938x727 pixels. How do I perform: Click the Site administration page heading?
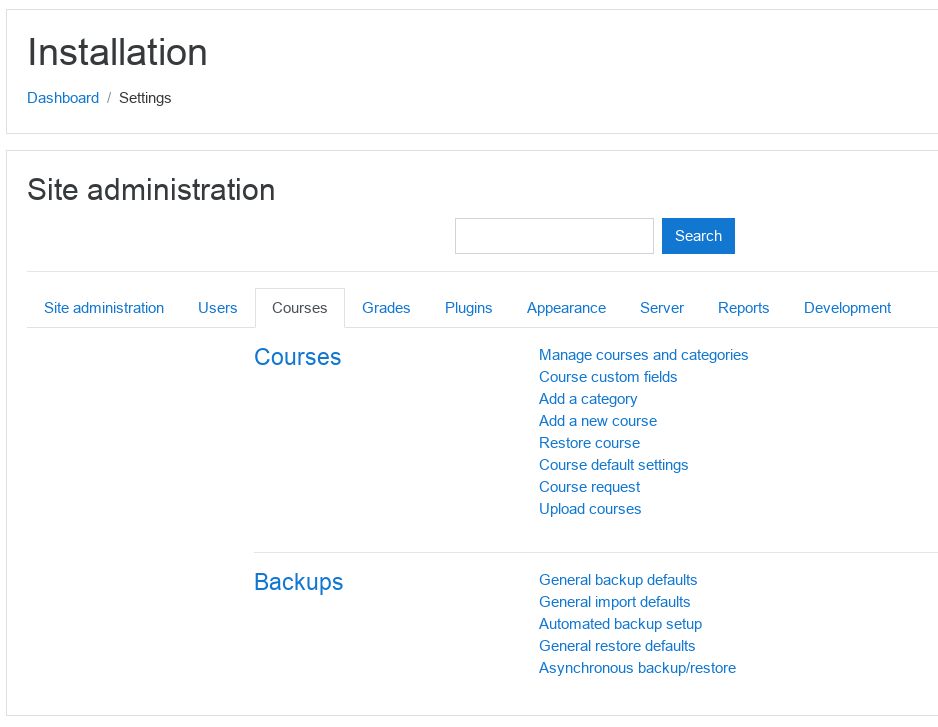click(x=151, y=190)
